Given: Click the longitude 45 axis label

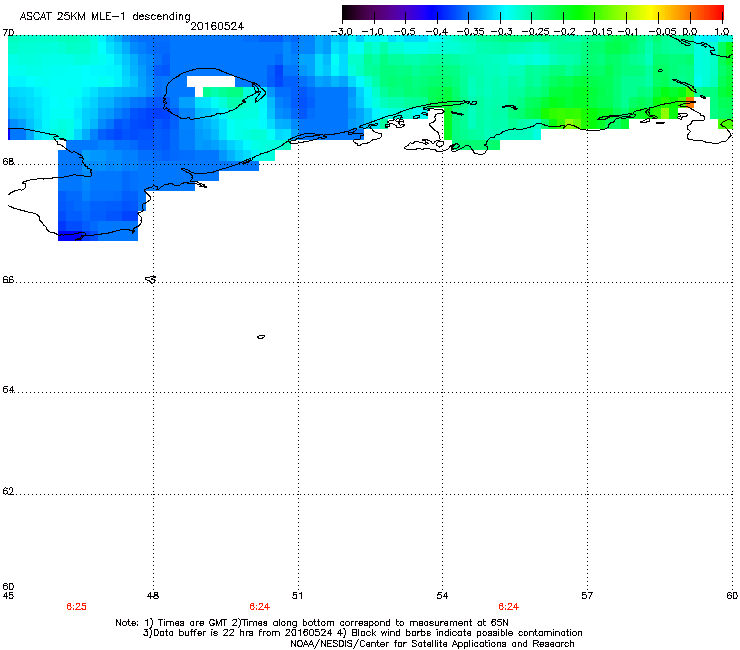Looking at the screenshot, I should pyautogui.click(x=8, y=596).
